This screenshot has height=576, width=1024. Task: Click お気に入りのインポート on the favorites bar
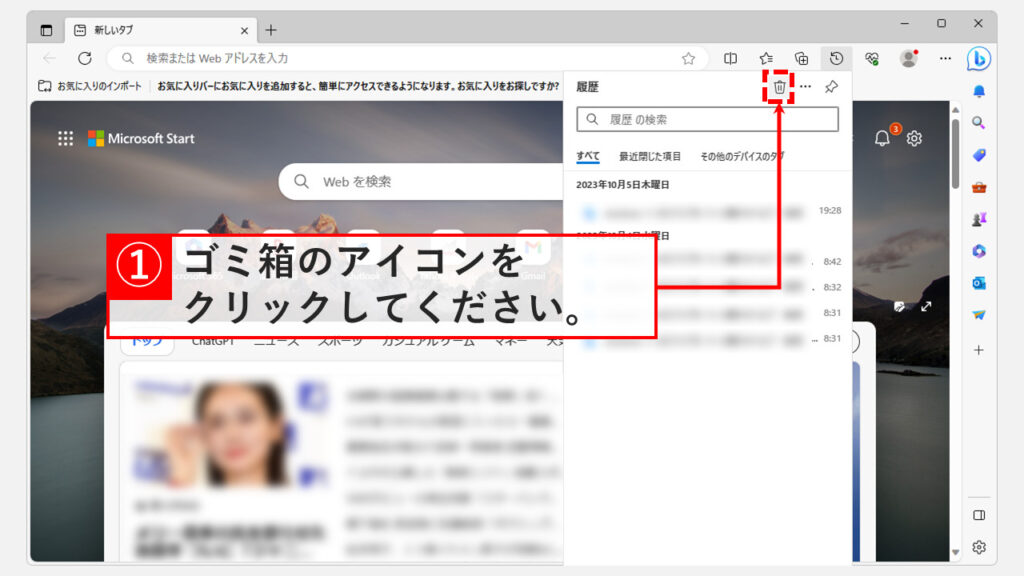(89, 86)
